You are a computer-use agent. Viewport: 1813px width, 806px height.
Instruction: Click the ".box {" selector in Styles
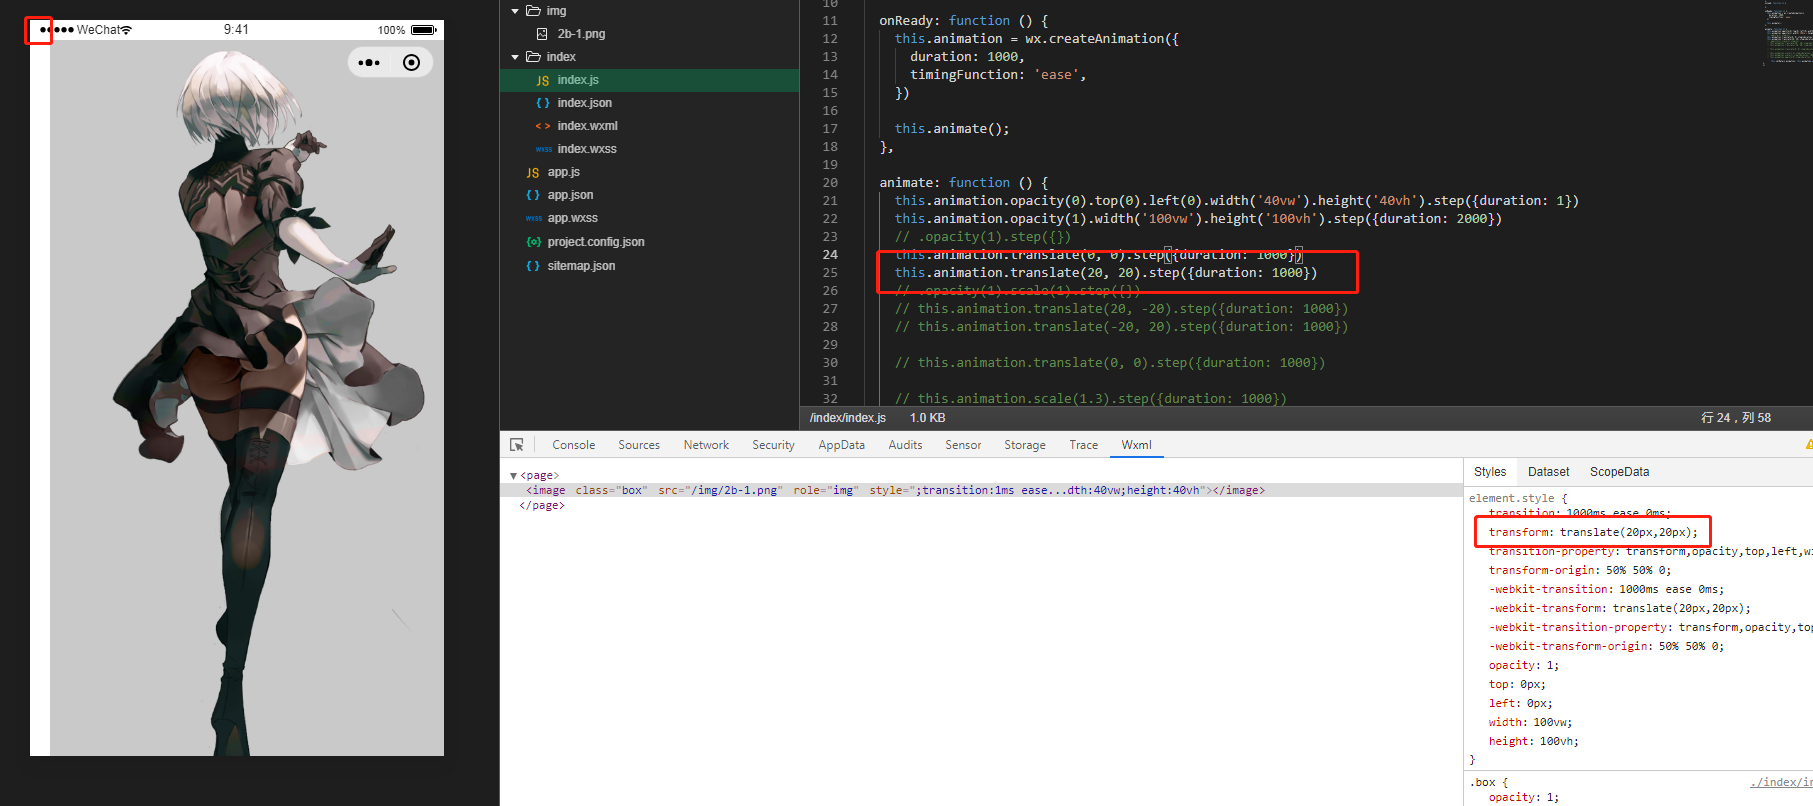[x=1488, y=782]
